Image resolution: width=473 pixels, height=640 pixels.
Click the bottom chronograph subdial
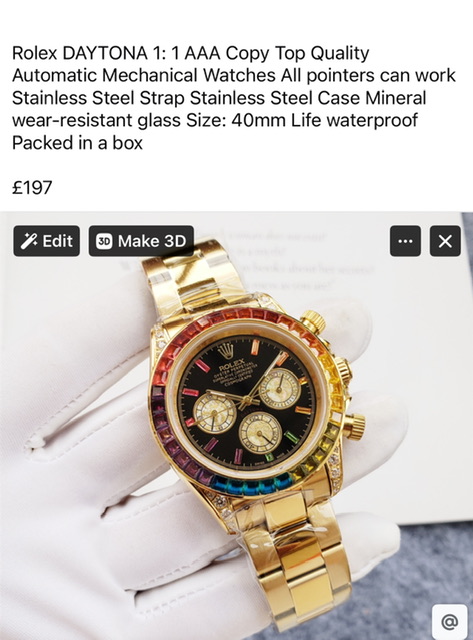[x=260, y=433]
